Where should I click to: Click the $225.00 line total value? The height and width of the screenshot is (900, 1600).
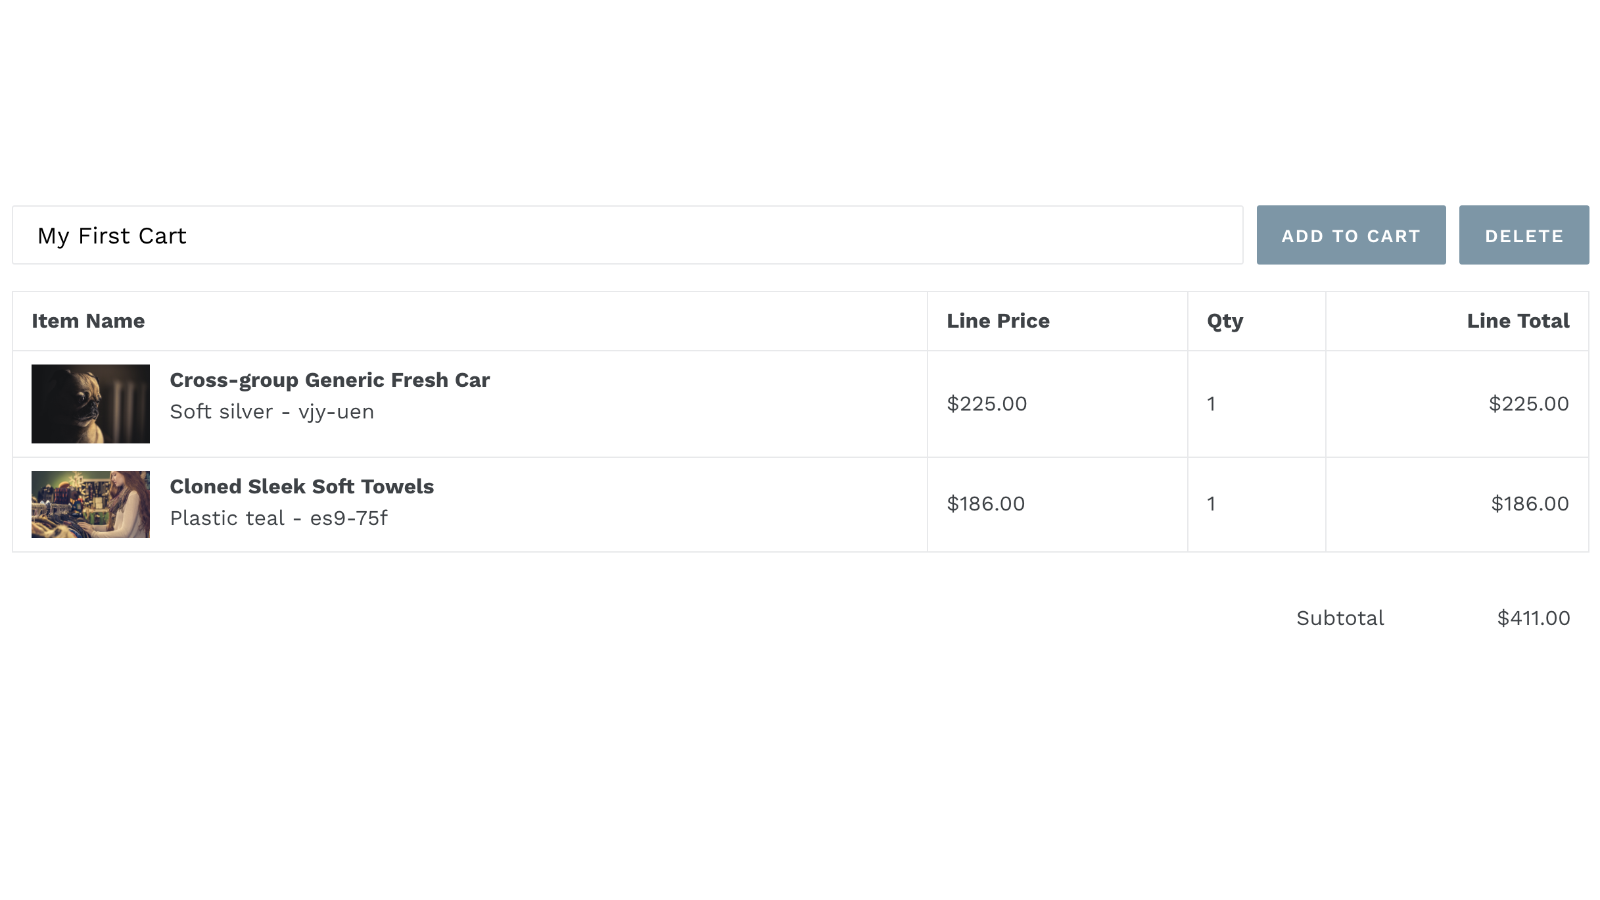[x=1528, y=404]
